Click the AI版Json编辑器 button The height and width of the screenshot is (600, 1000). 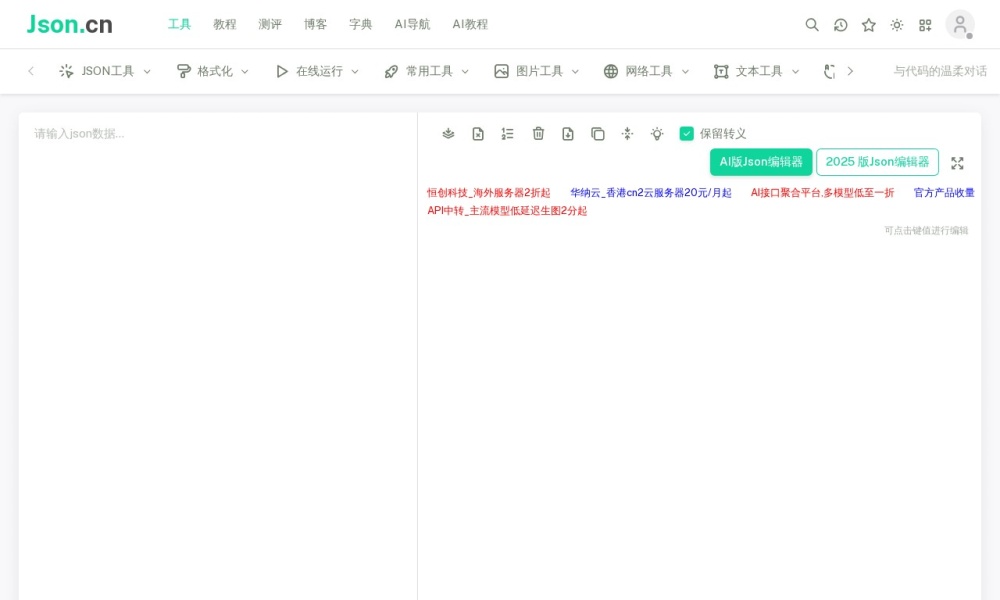(x=761, y=162)
